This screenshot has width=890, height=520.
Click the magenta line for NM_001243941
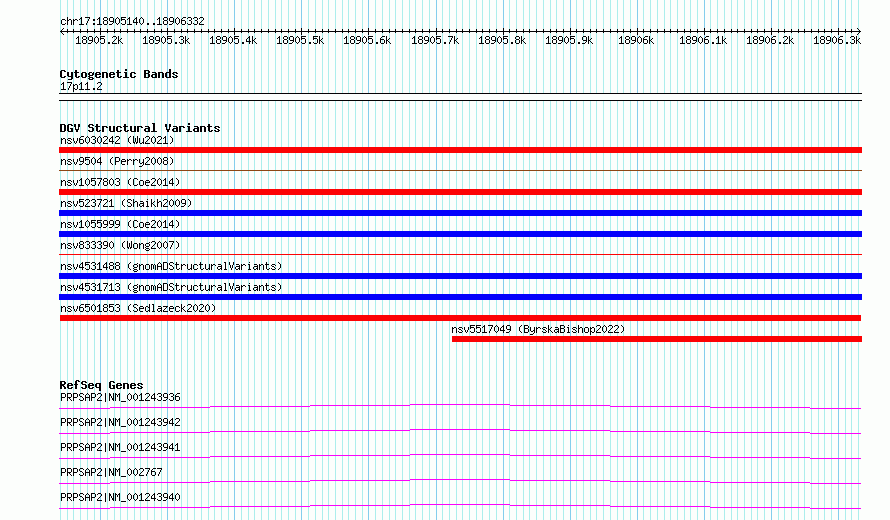pyautogui.click(x=460, y=456)
